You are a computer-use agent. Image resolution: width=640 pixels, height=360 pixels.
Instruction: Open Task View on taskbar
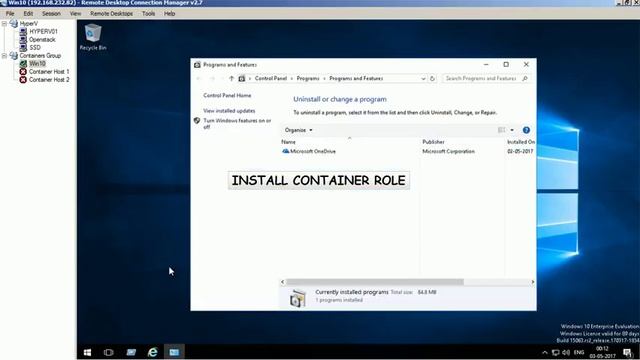109,352
